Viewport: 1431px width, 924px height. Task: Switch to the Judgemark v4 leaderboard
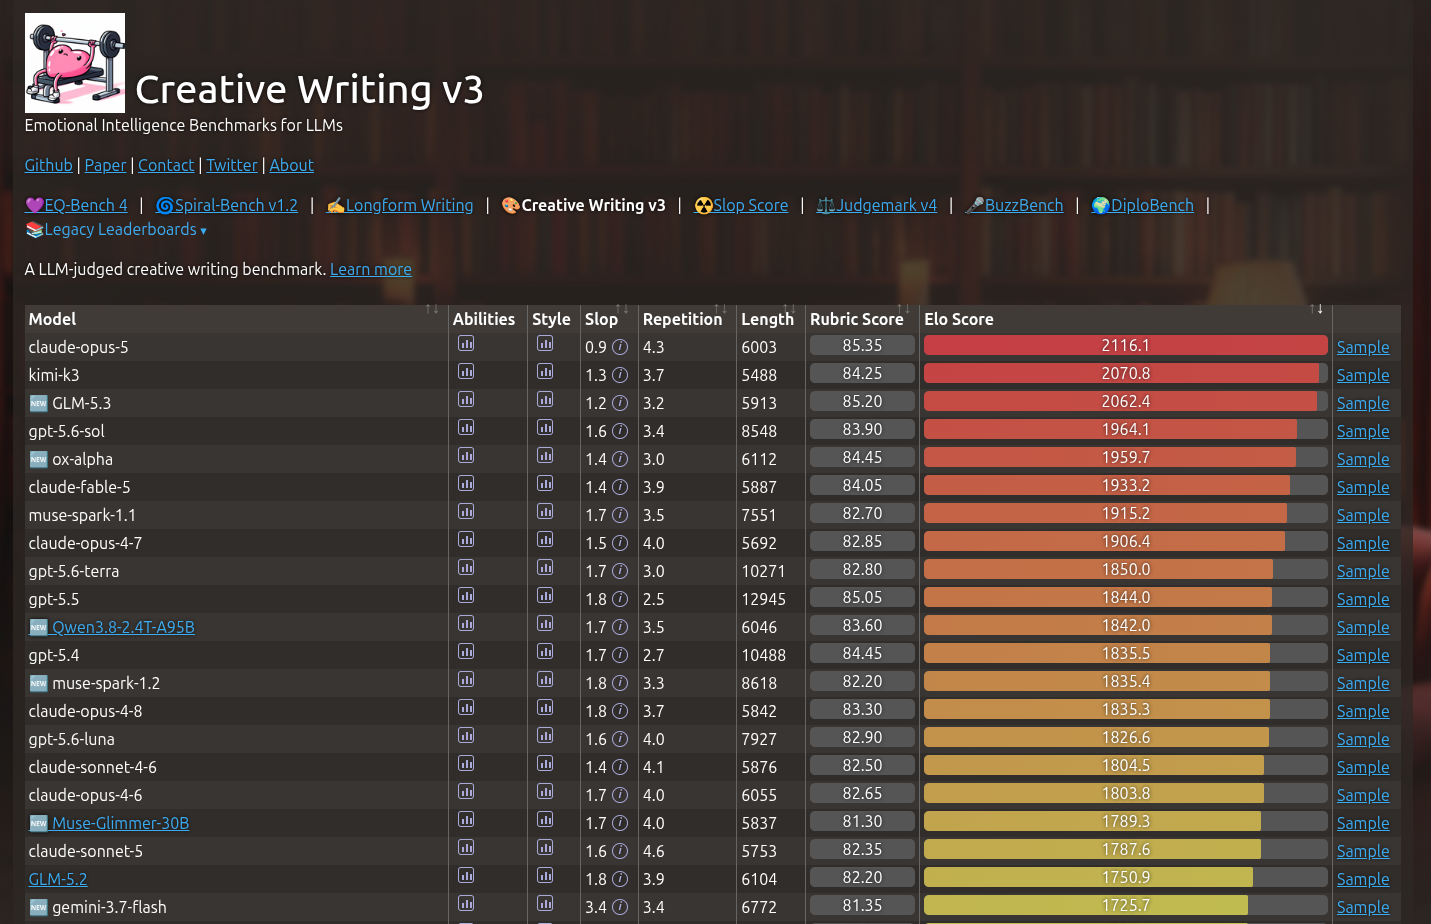click(x=877, y=205)
